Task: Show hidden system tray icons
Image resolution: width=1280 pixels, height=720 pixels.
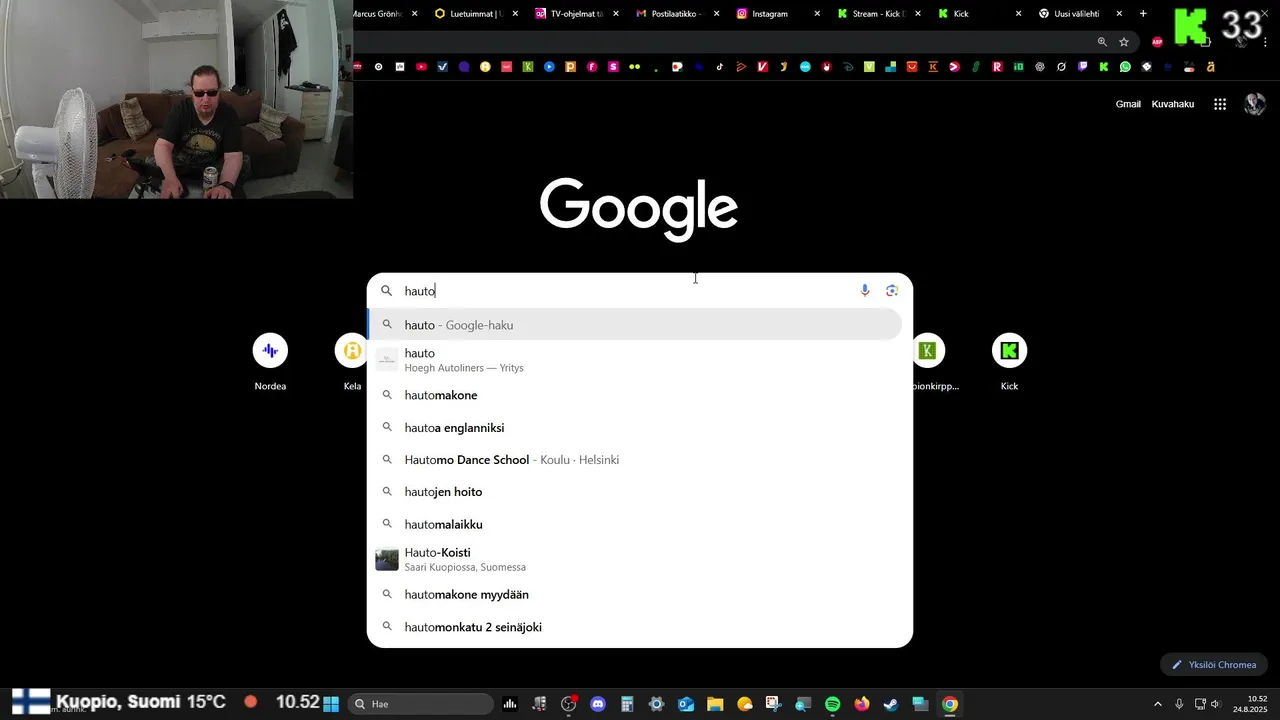Action: (x=1158, y=704)
